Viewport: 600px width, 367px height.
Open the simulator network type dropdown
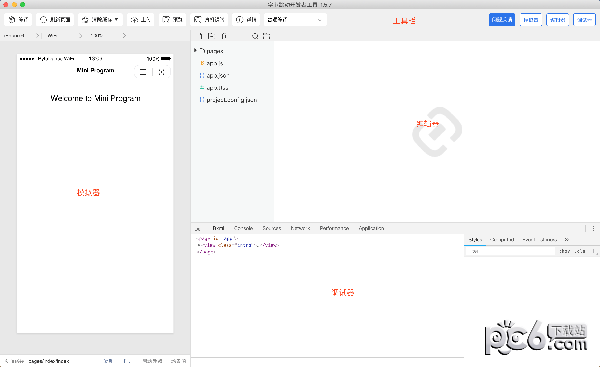coord(64,36)
